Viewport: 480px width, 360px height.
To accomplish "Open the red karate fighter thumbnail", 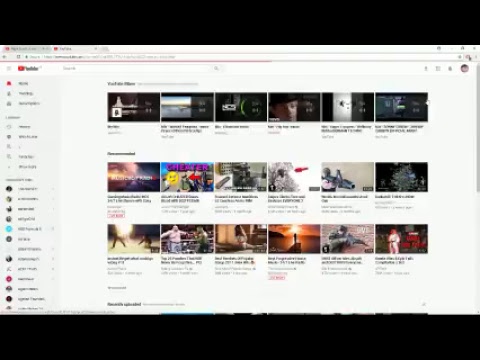I will tap(401, 239).
